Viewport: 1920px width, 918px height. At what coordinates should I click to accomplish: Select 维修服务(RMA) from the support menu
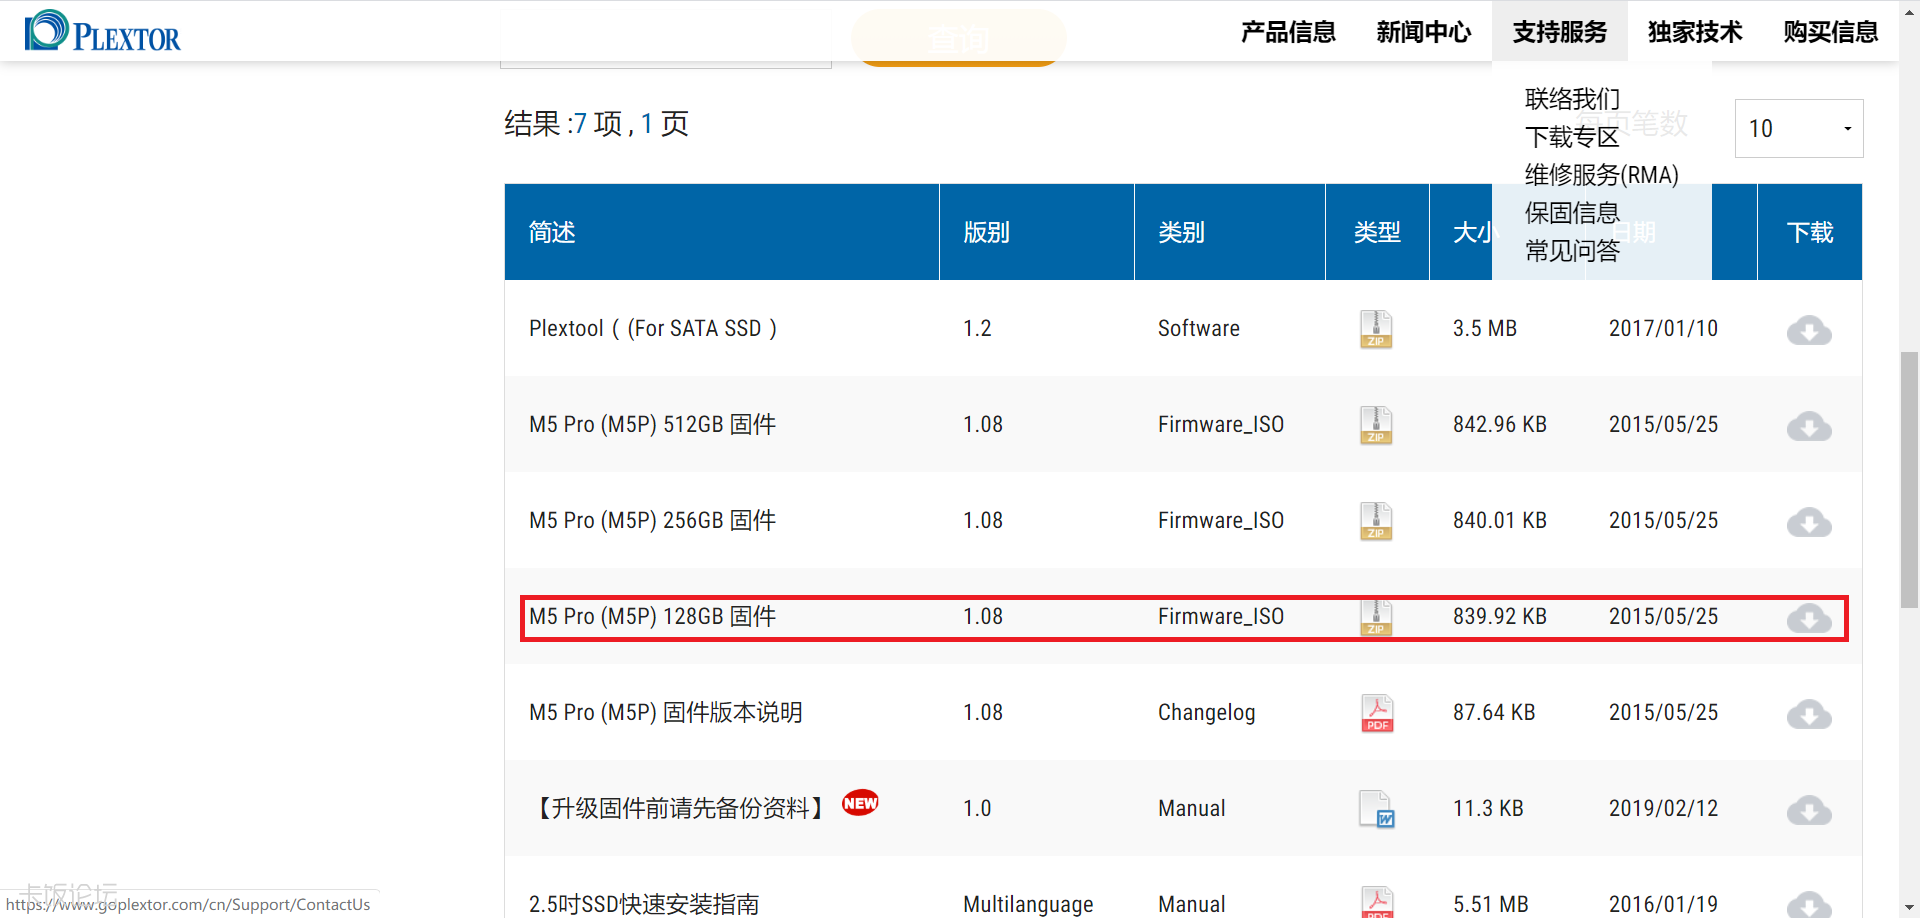[x=1601, y=175]
